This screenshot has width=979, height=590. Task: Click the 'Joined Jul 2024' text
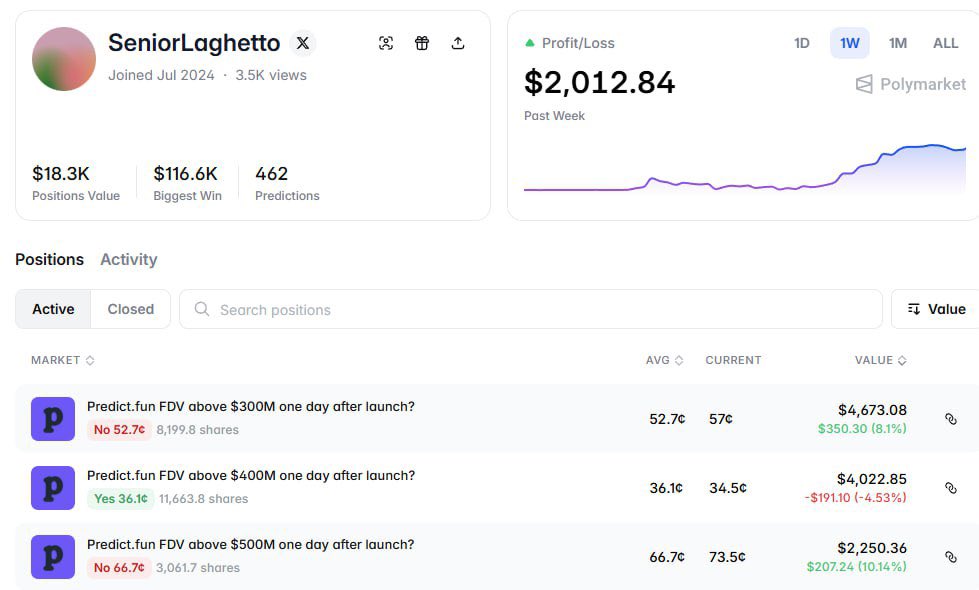(161, 75)
